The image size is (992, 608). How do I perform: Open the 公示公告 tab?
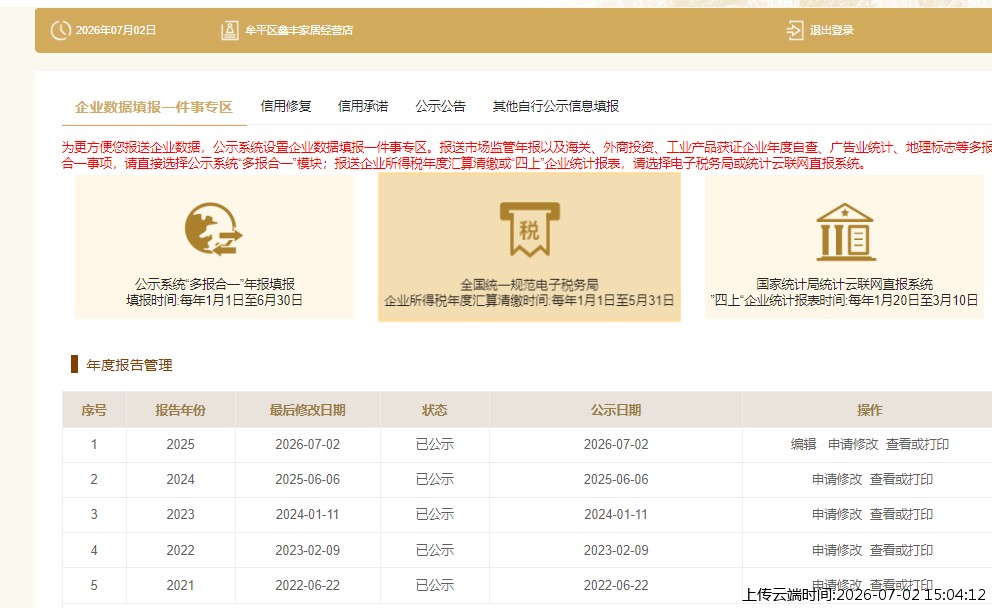tap(440, 106)
